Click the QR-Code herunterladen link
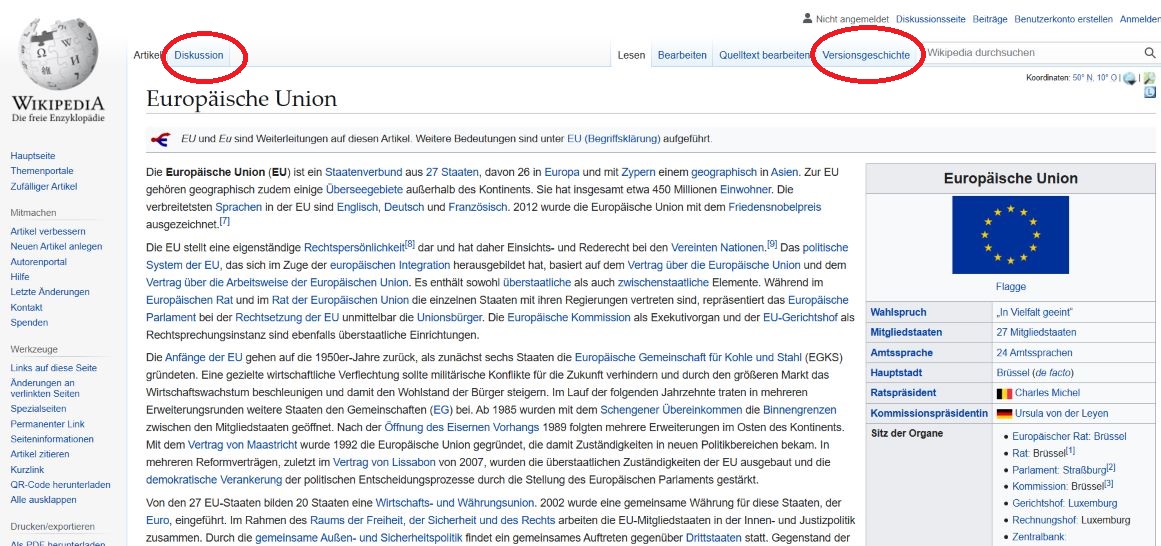Image resolution: width=1161 pixels, height=546 pixels. click(x=60, y=485)
